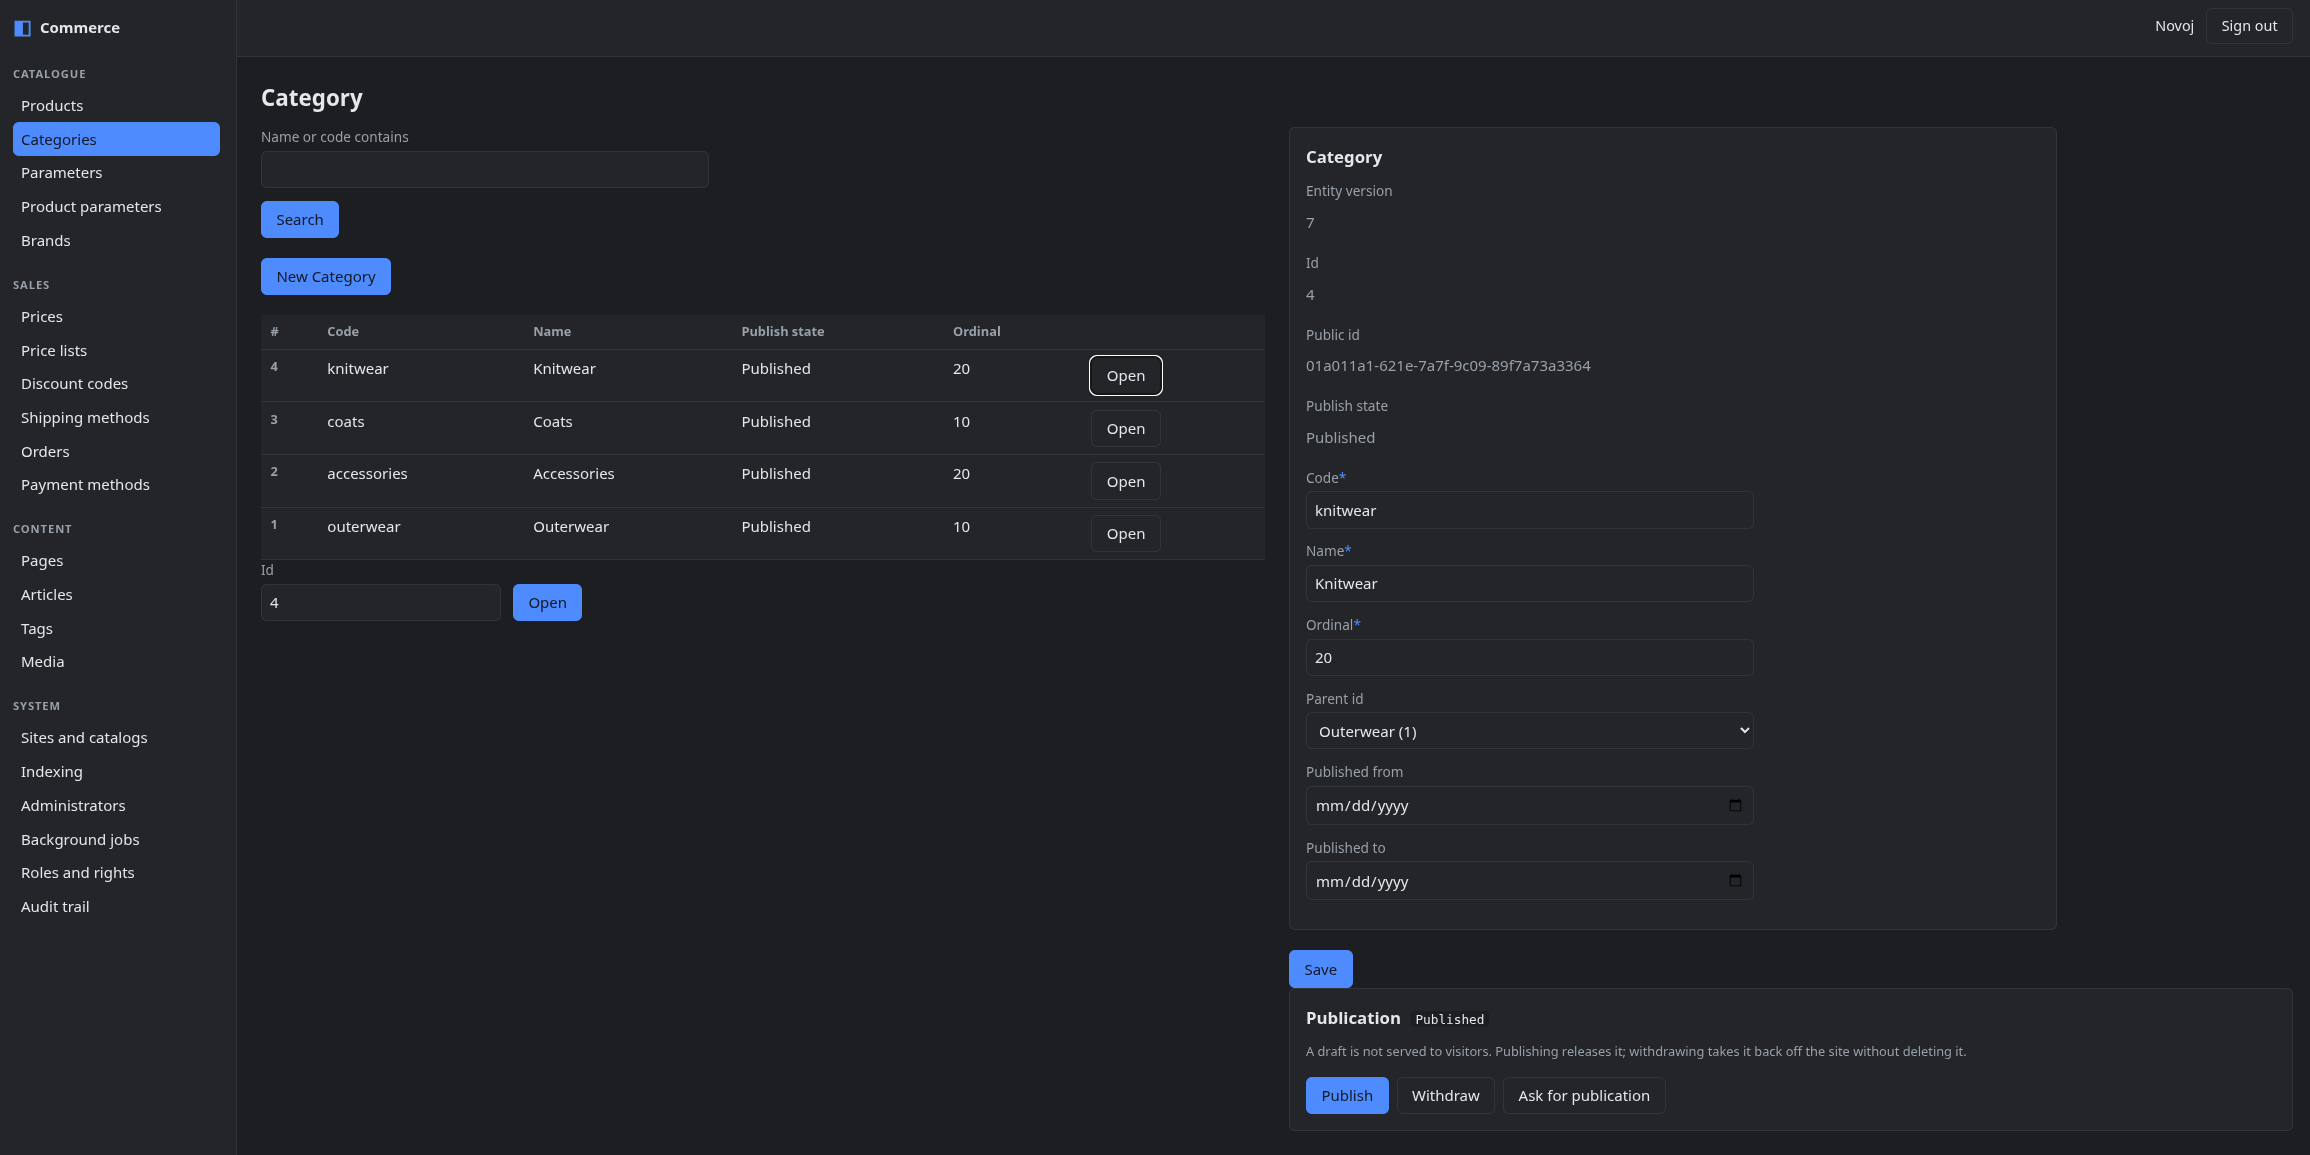2310x1155 pixels.
Task: Sign out of the admin
Action: (2249, 26)
